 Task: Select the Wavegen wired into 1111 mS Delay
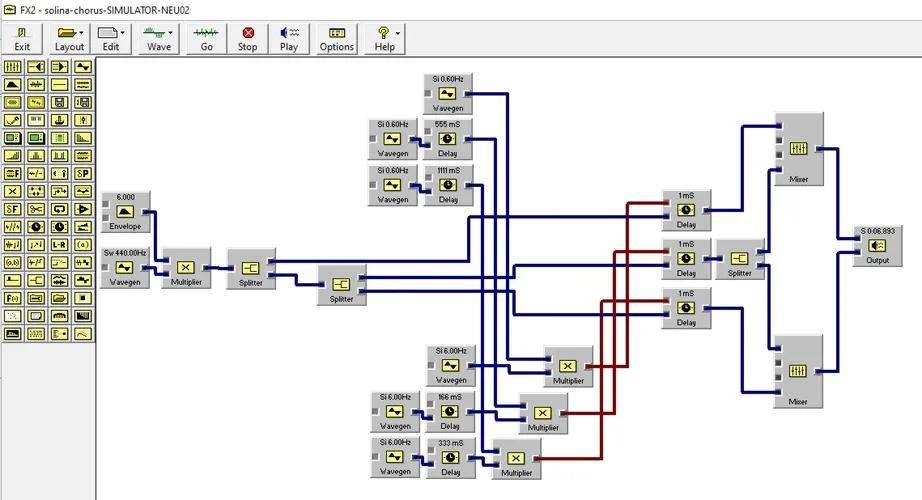pyautogui.click(x=392, y=185)
